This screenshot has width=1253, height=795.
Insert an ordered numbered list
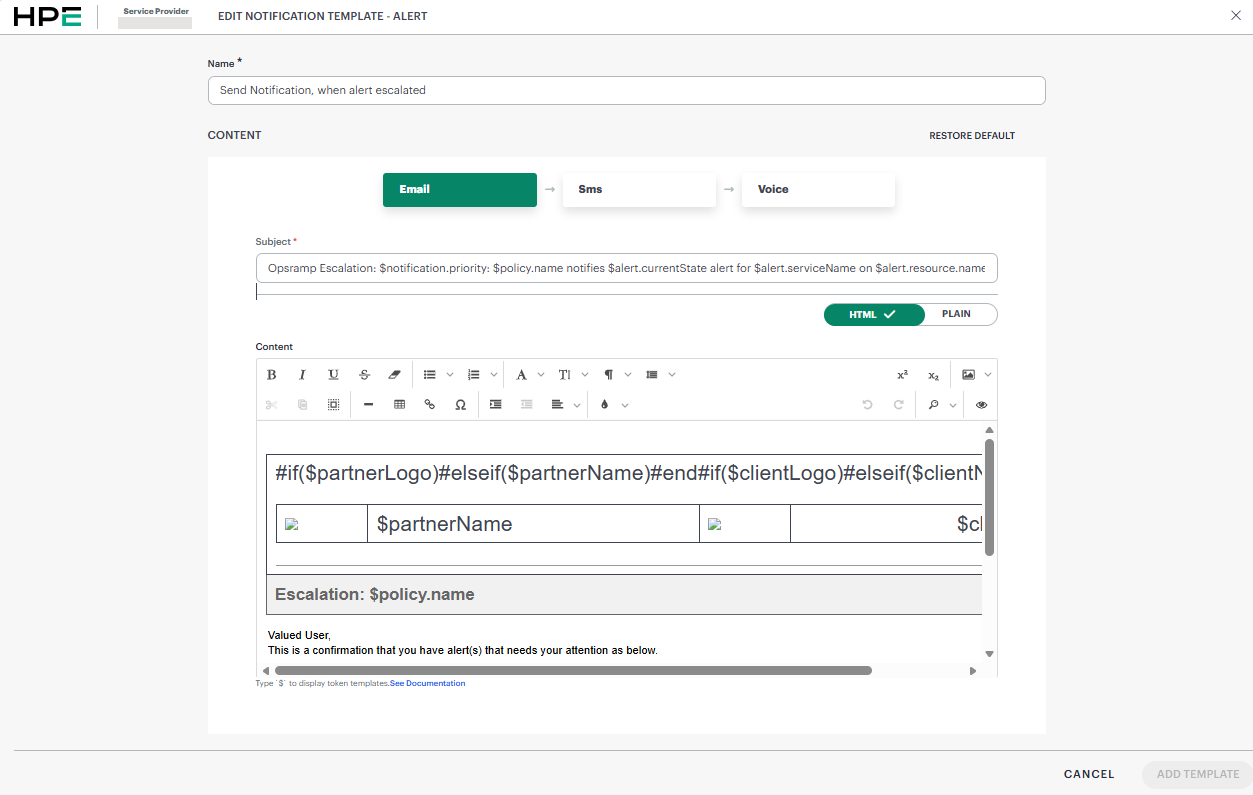(x=474, y=375)
